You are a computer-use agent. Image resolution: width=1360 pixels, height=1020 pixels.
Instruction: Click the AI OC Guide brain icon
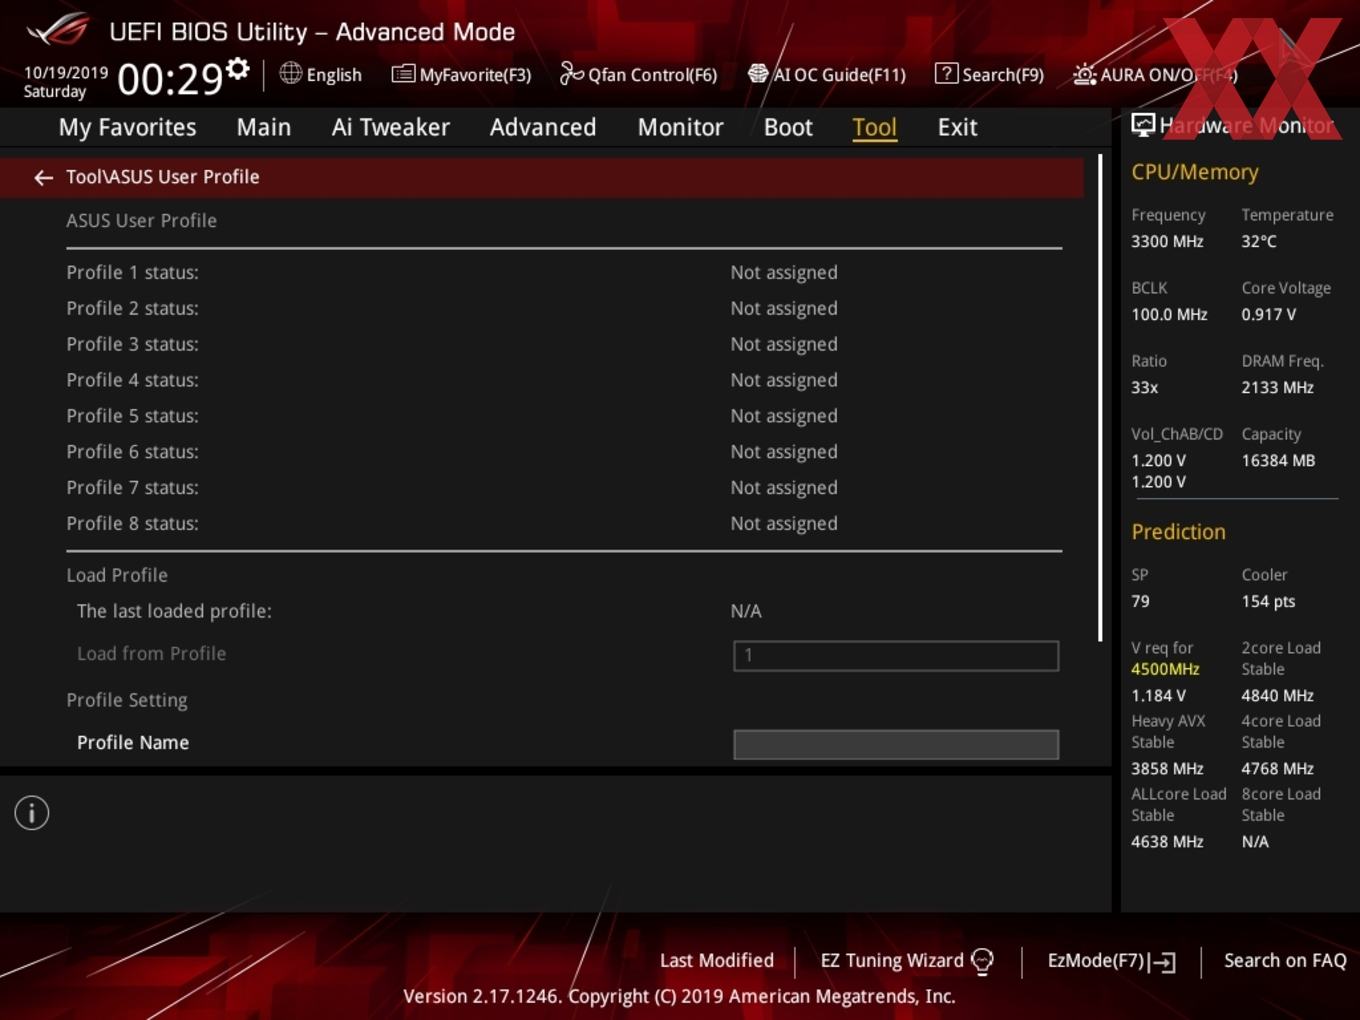pyautogui.click(x=758, y=74)
